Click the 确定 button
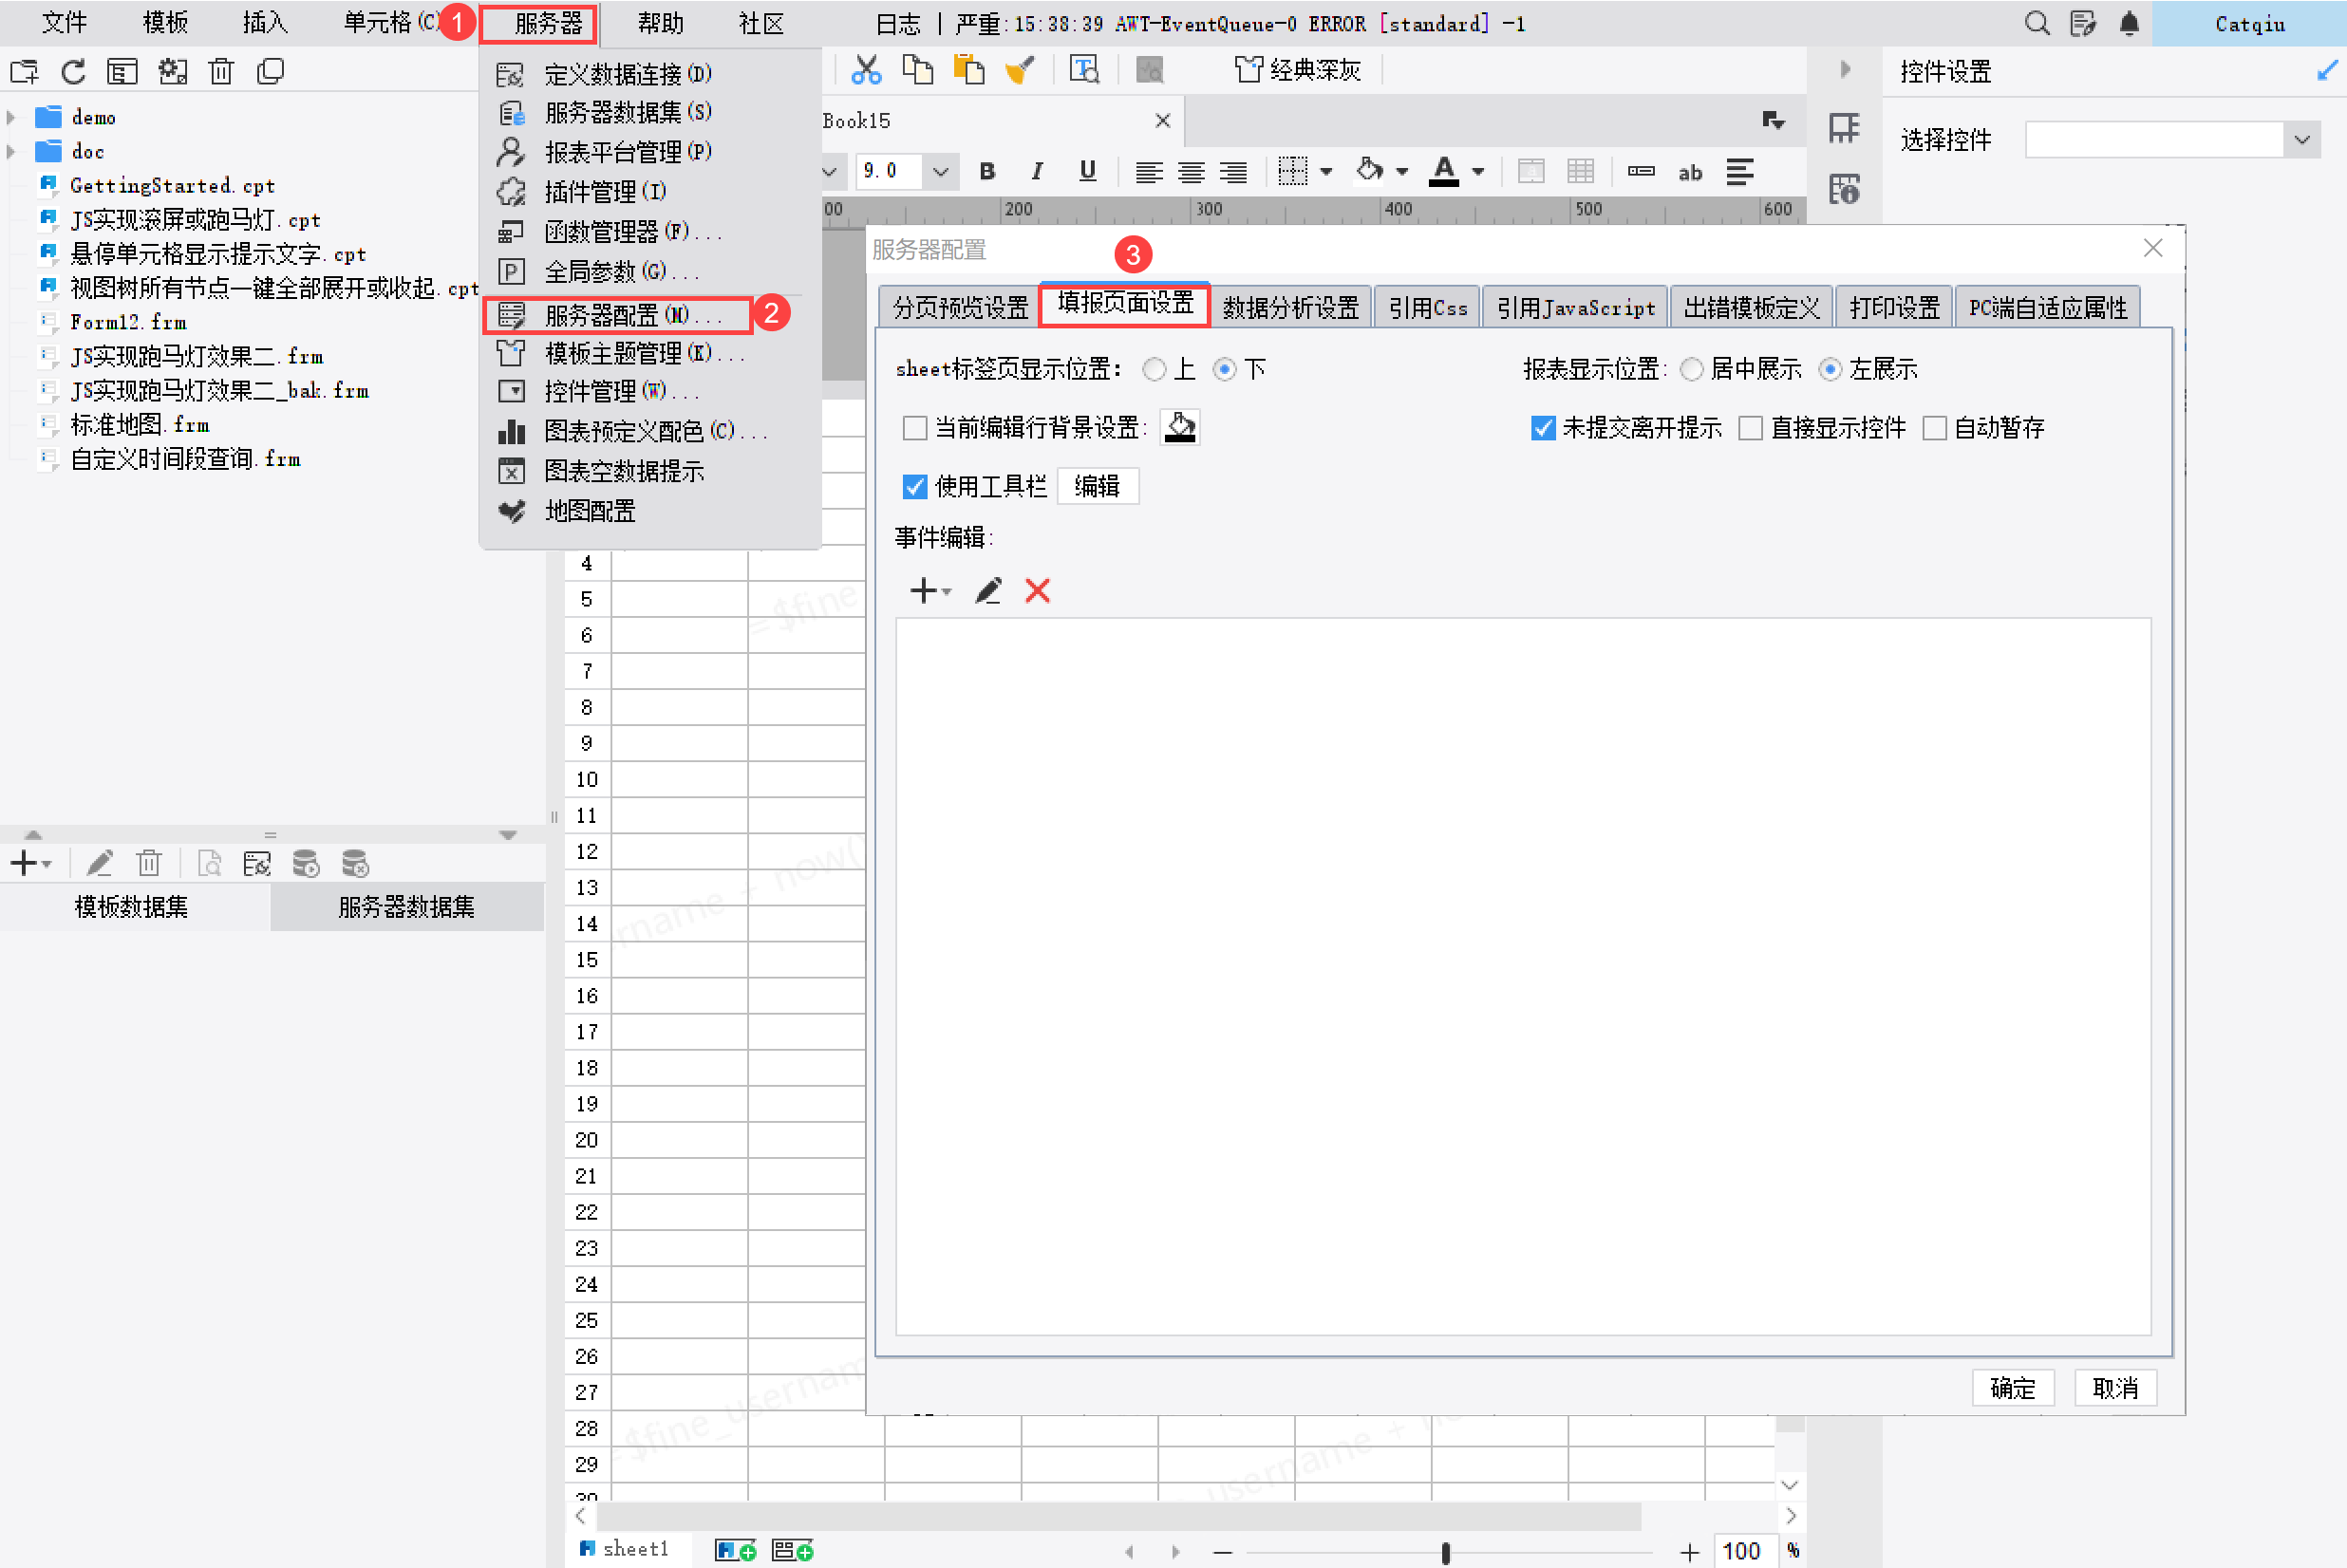Image resolution: width=2347 pixels, height=1568 pixels. click(2012, 1388)
